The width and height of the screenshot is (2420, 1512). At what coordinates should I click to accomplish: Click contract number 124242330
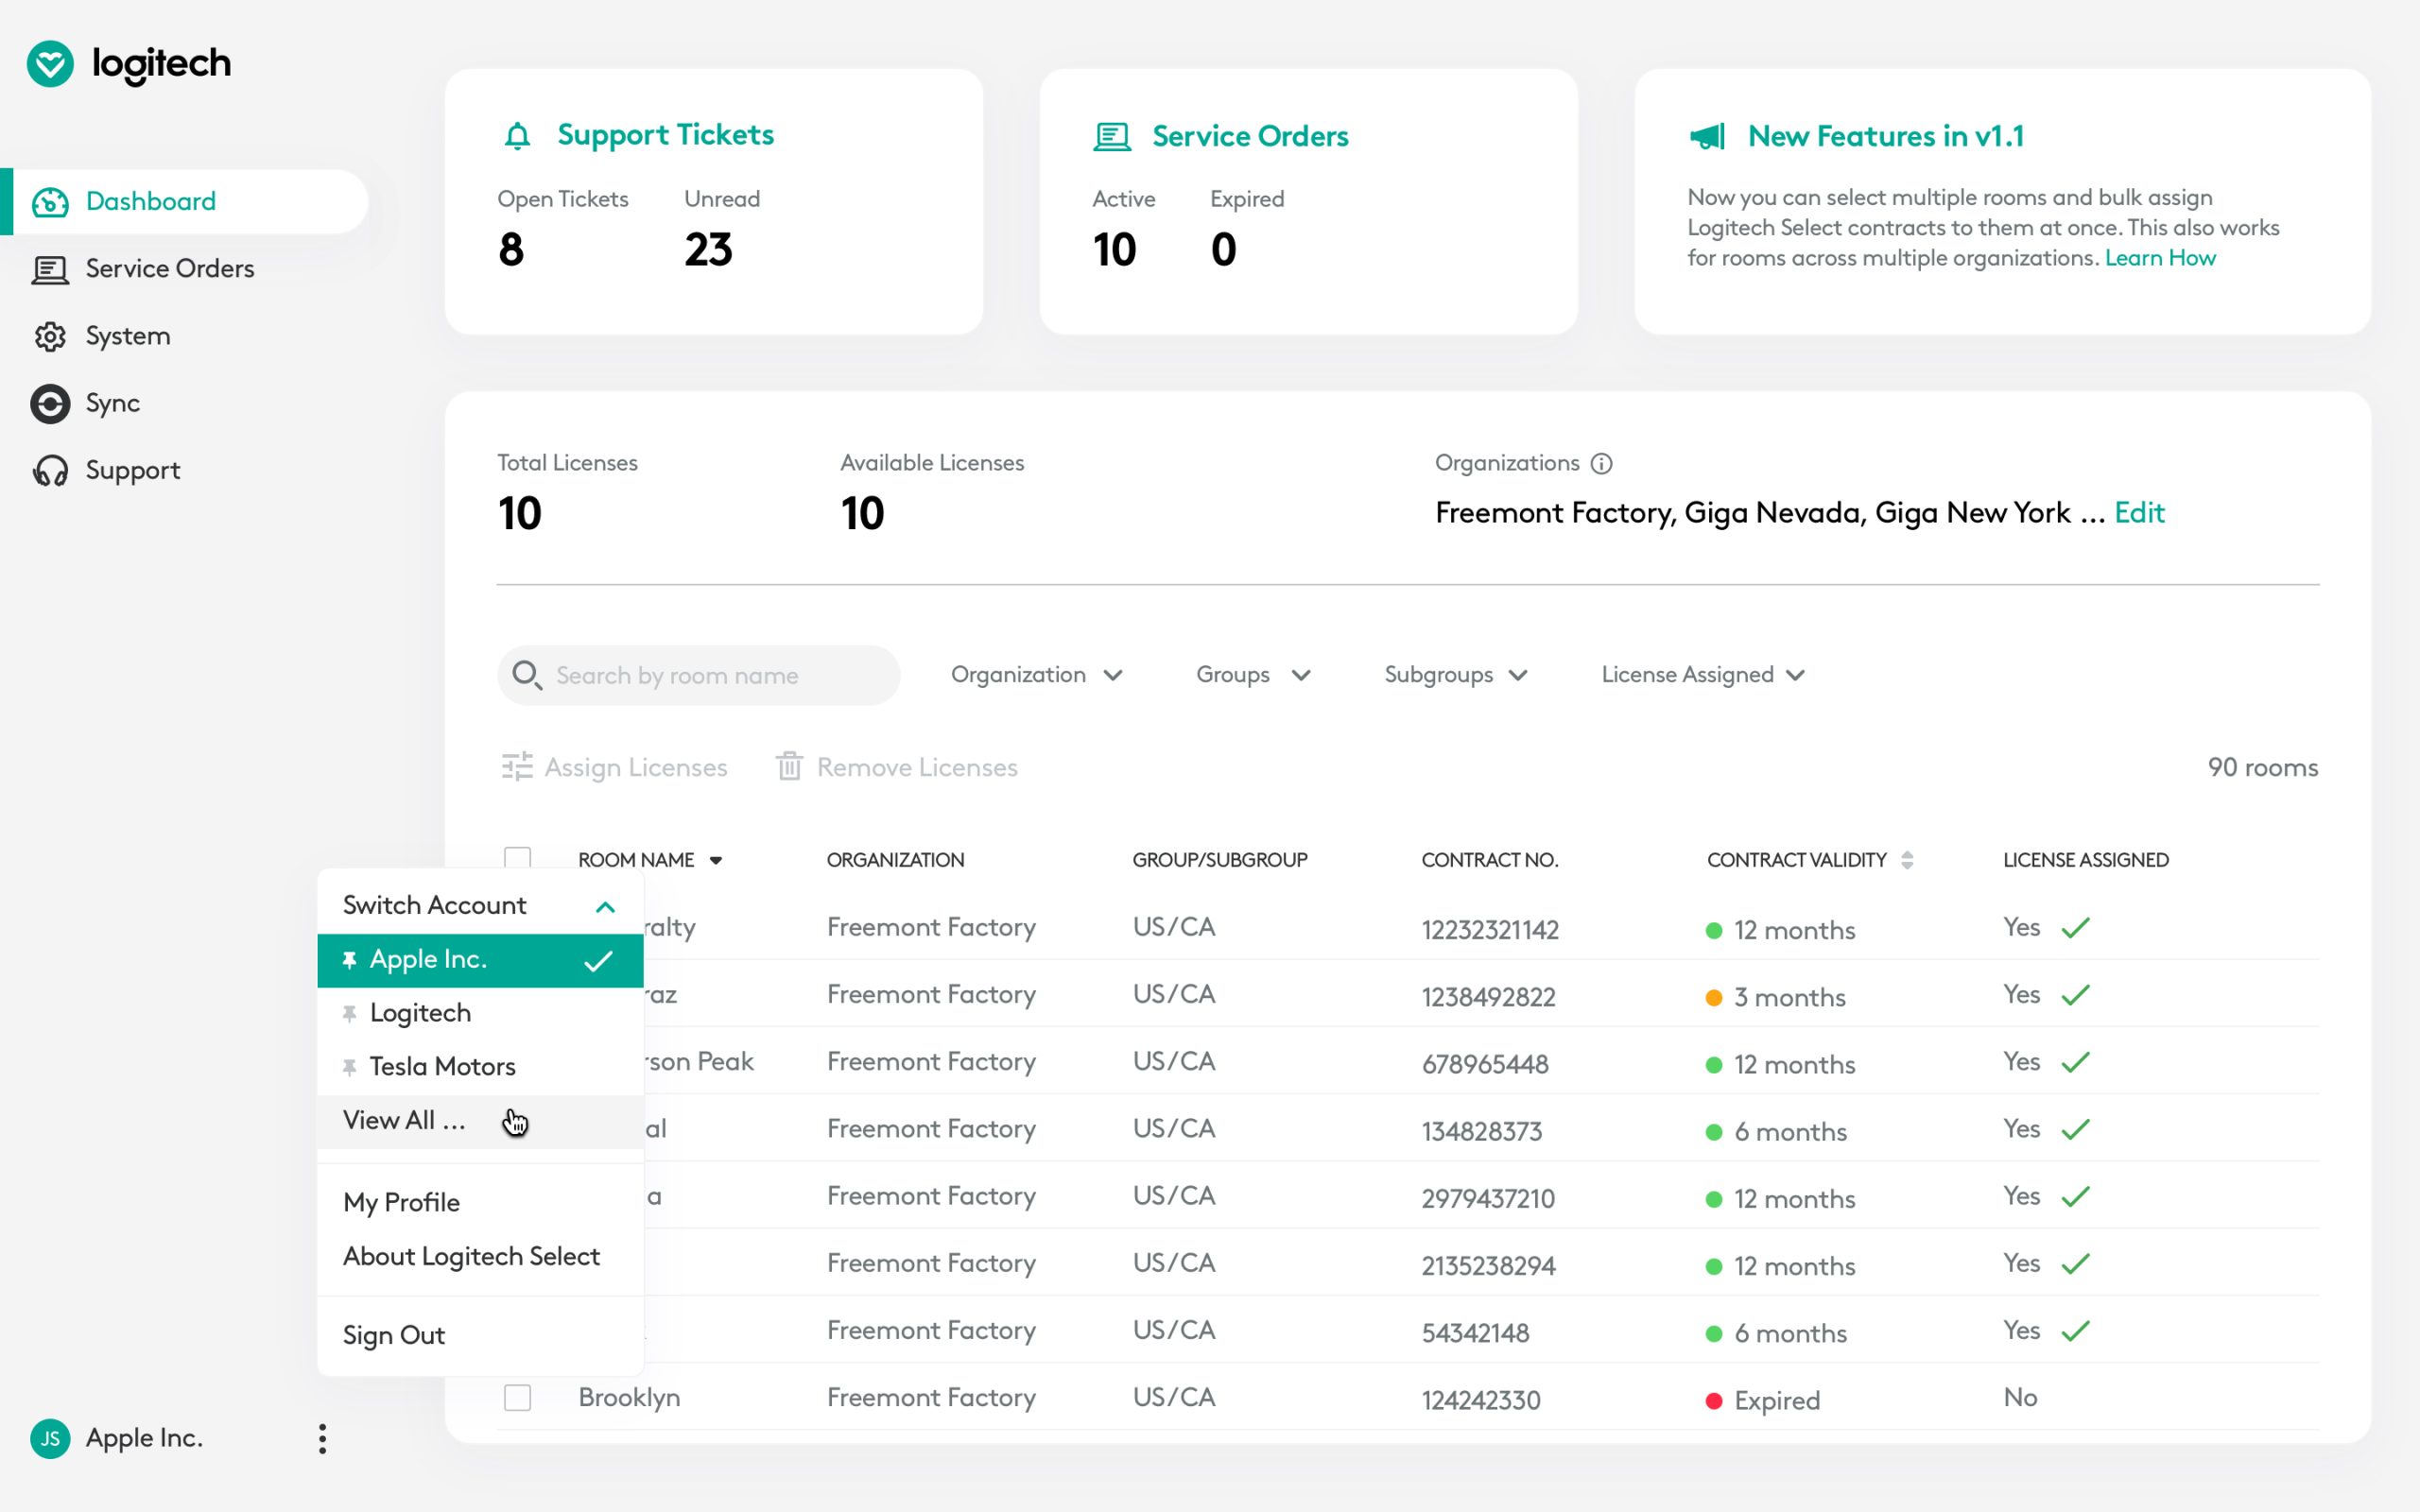(1481, 1400)
